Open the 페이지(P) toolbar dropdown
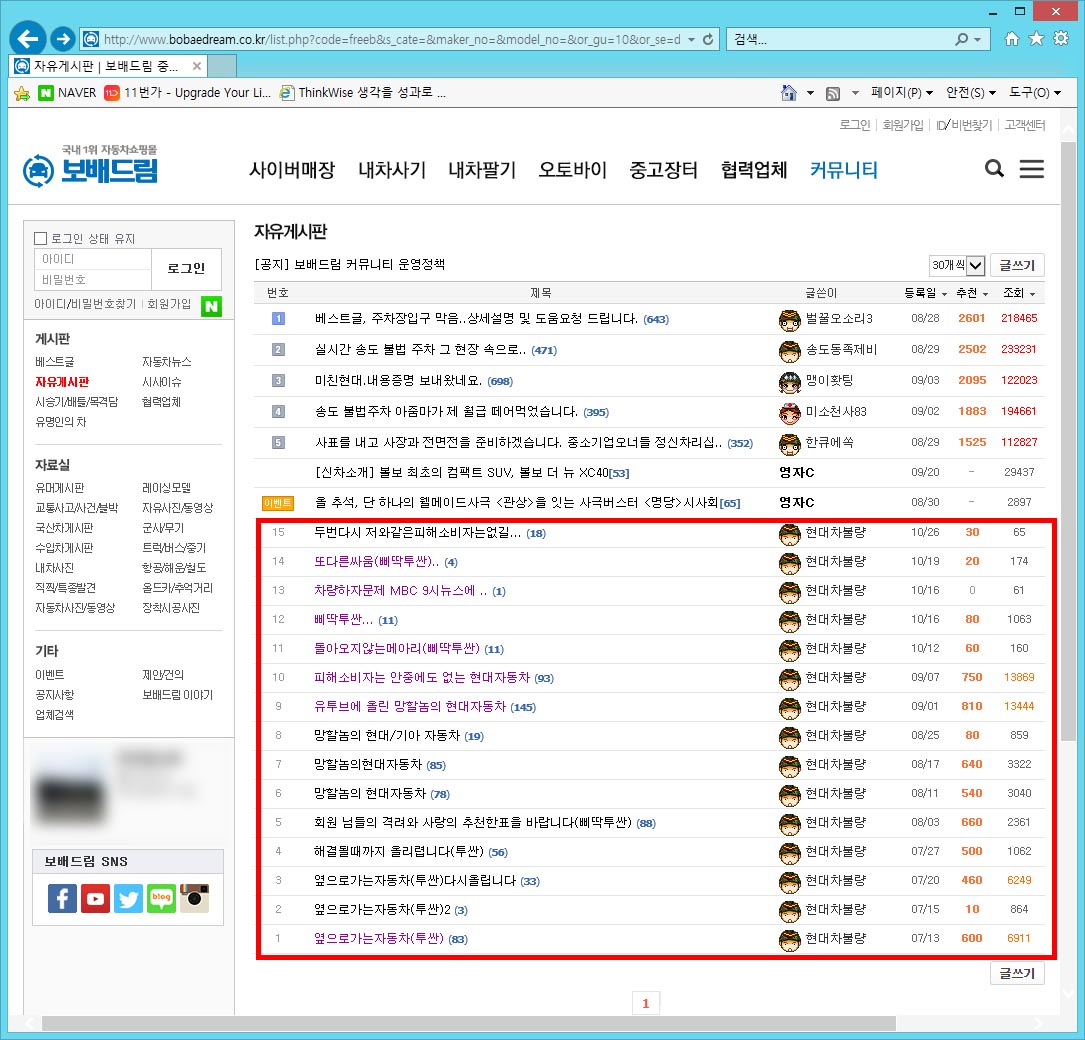The height and width of the screenshot is (1040, 1085). [902, 92]
